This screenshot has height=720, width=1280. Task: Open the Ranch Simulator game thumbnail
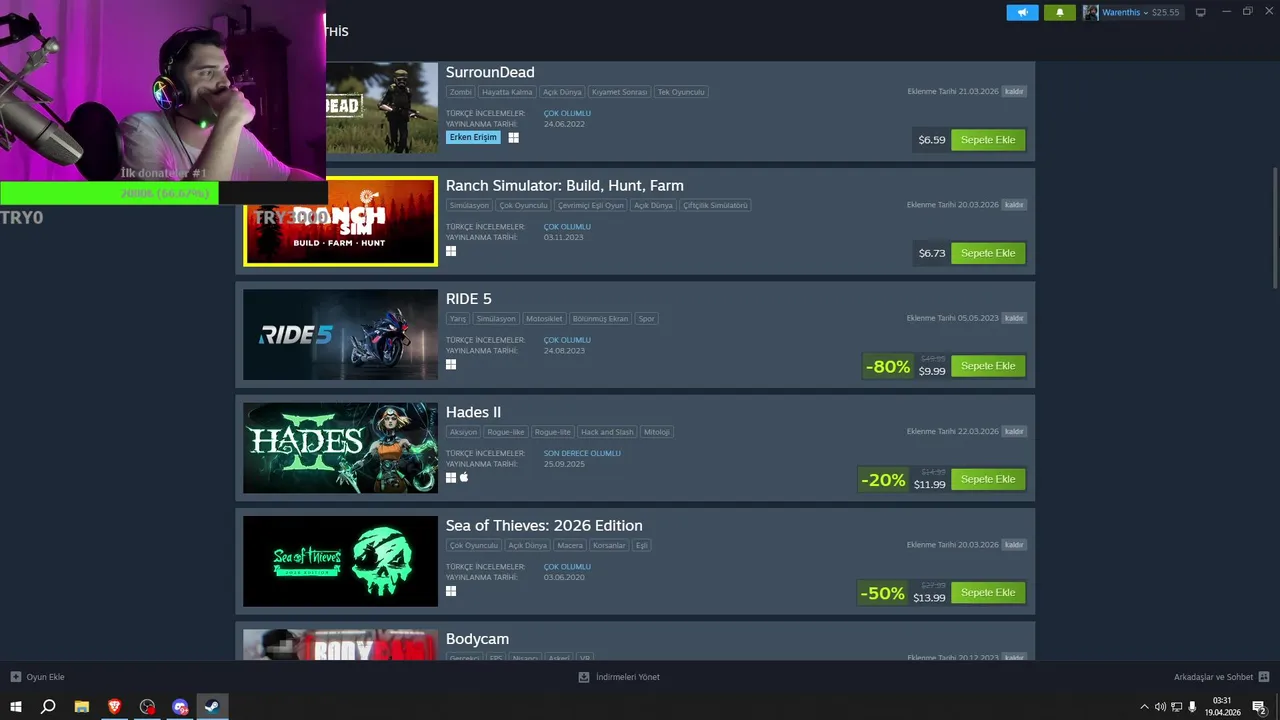pyautogui.click(x=341, y=221)
